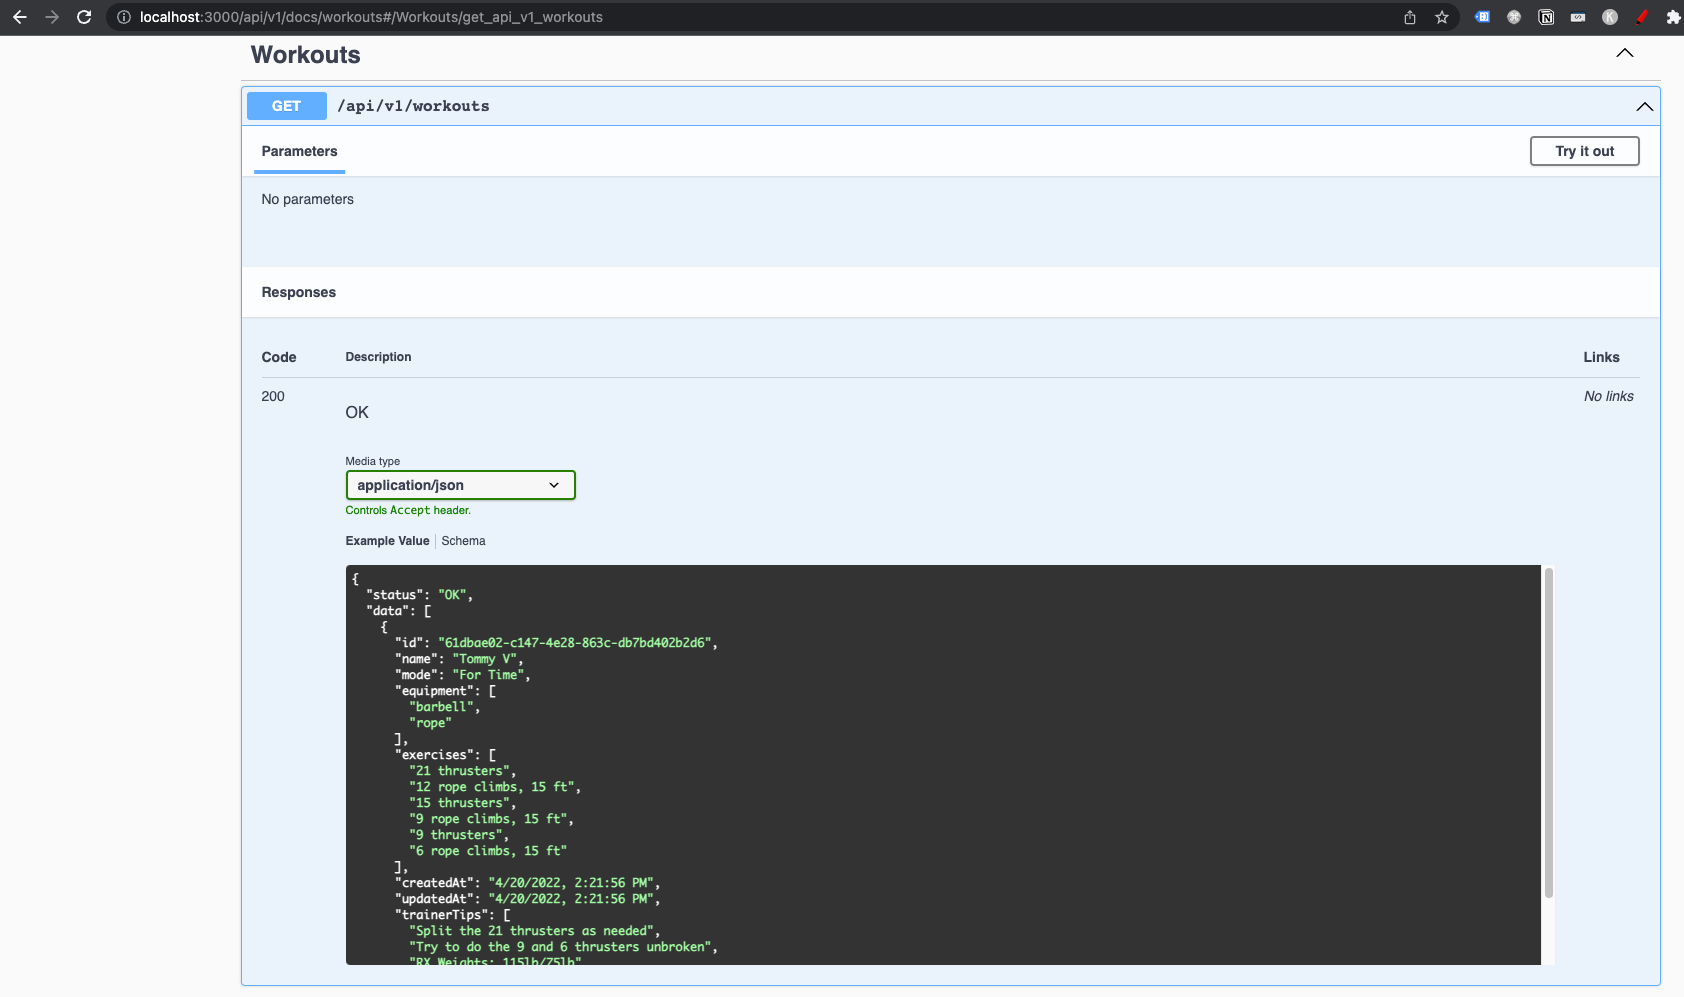The height and width of the screenshot is (997, 1684).
Task: Open the application/json media type dropdown
Action: point(460,485)
